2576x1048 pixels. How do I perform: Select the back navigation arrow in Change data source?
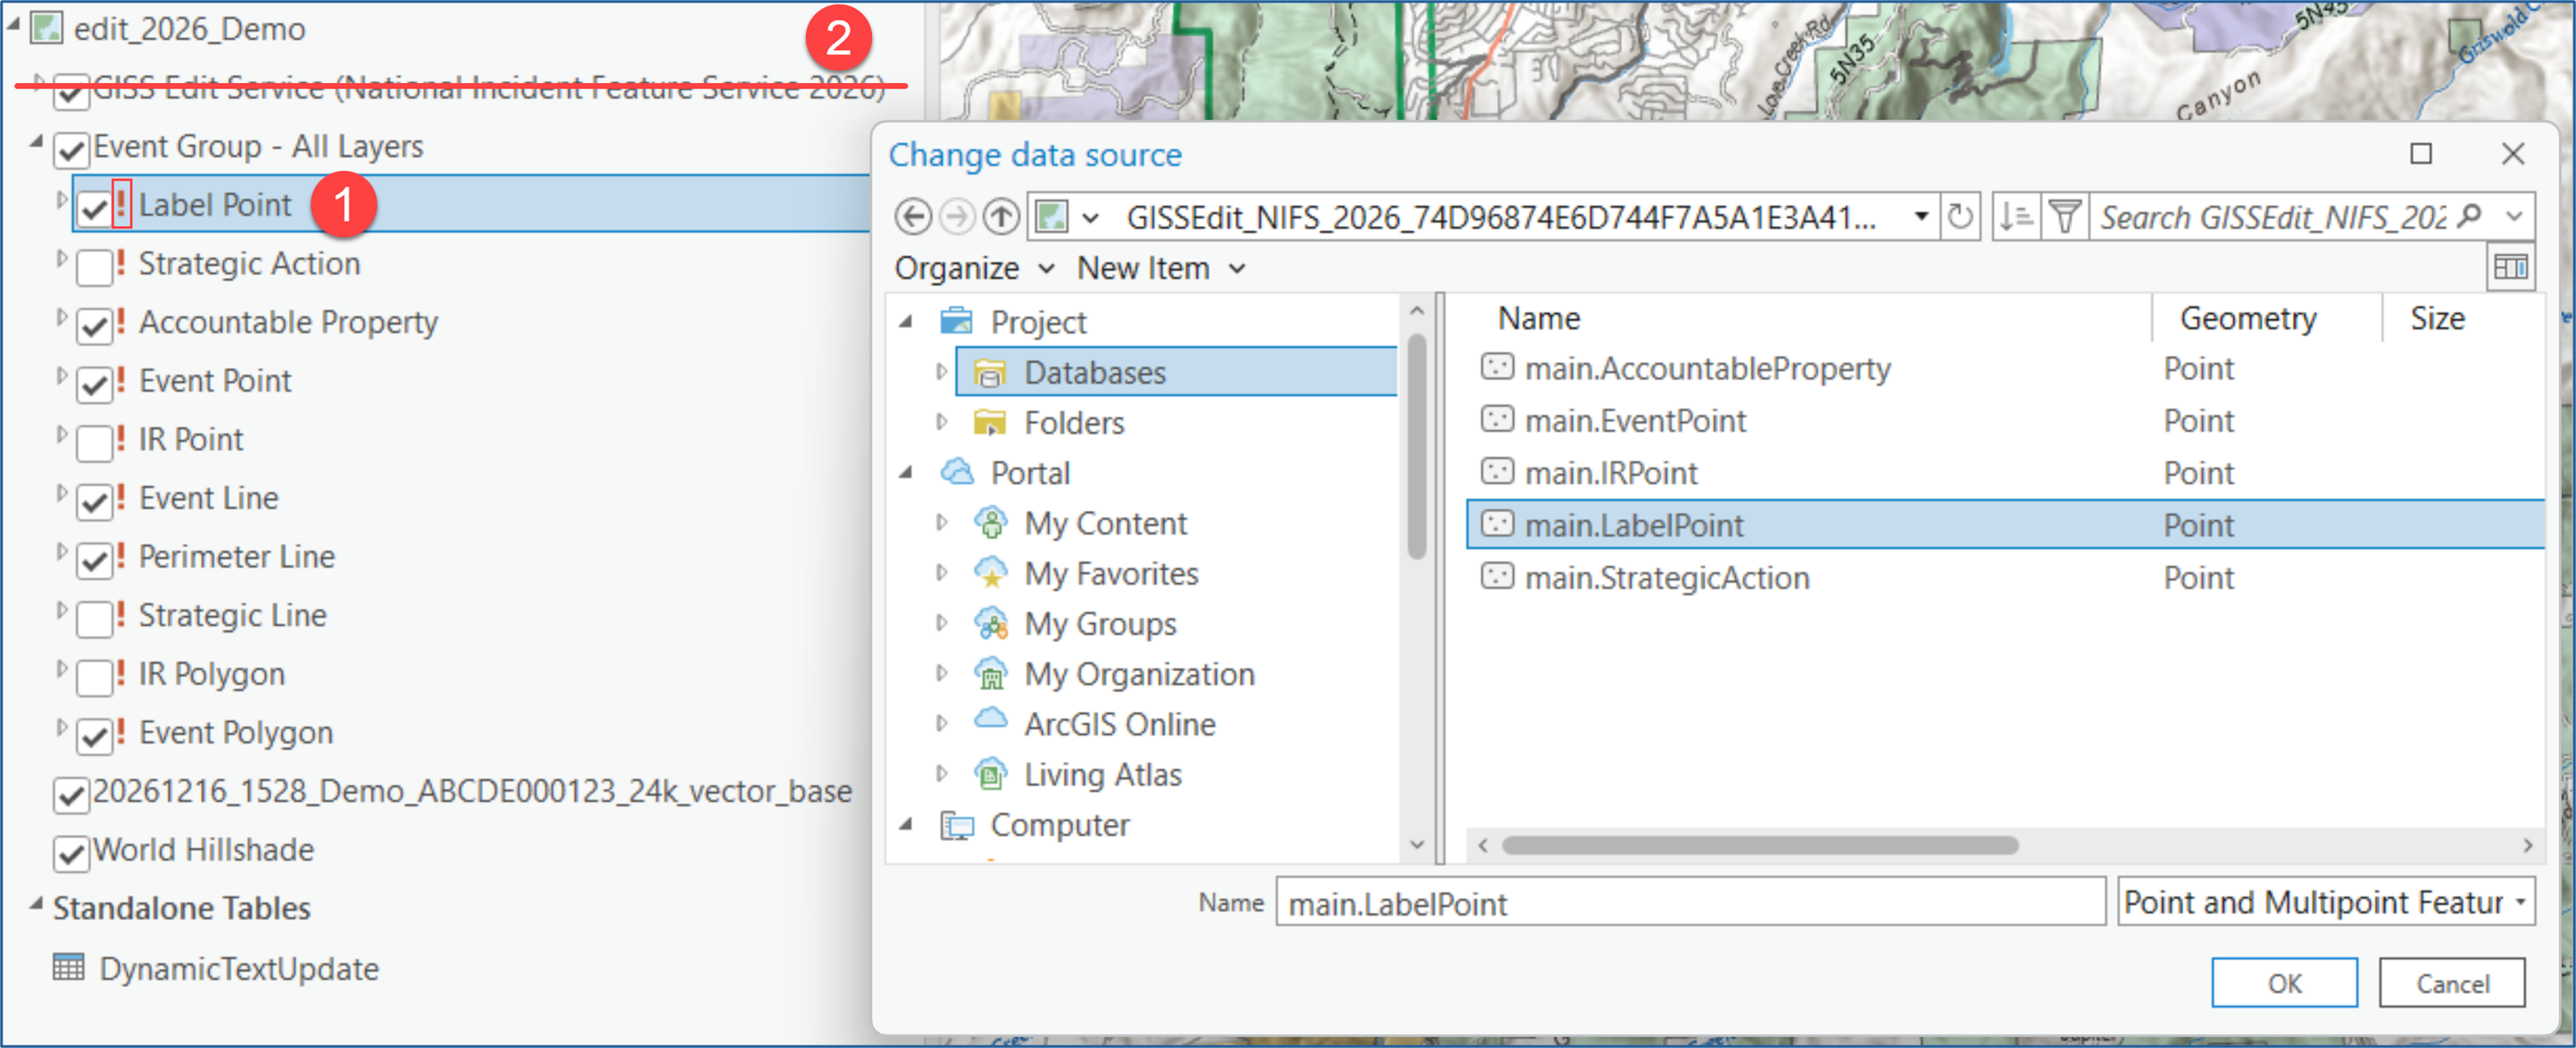pos(913,216)
